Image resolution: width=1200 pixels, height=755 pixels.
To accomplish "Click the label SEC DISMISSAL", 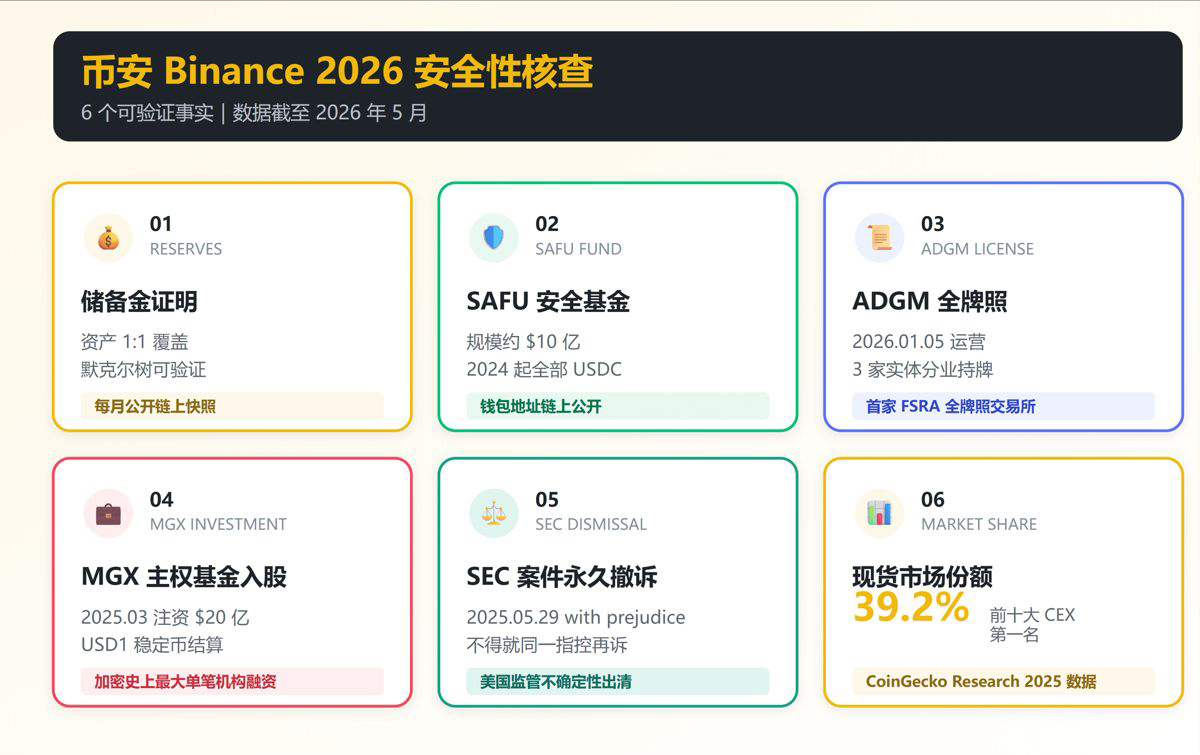I will coord(591,524).
